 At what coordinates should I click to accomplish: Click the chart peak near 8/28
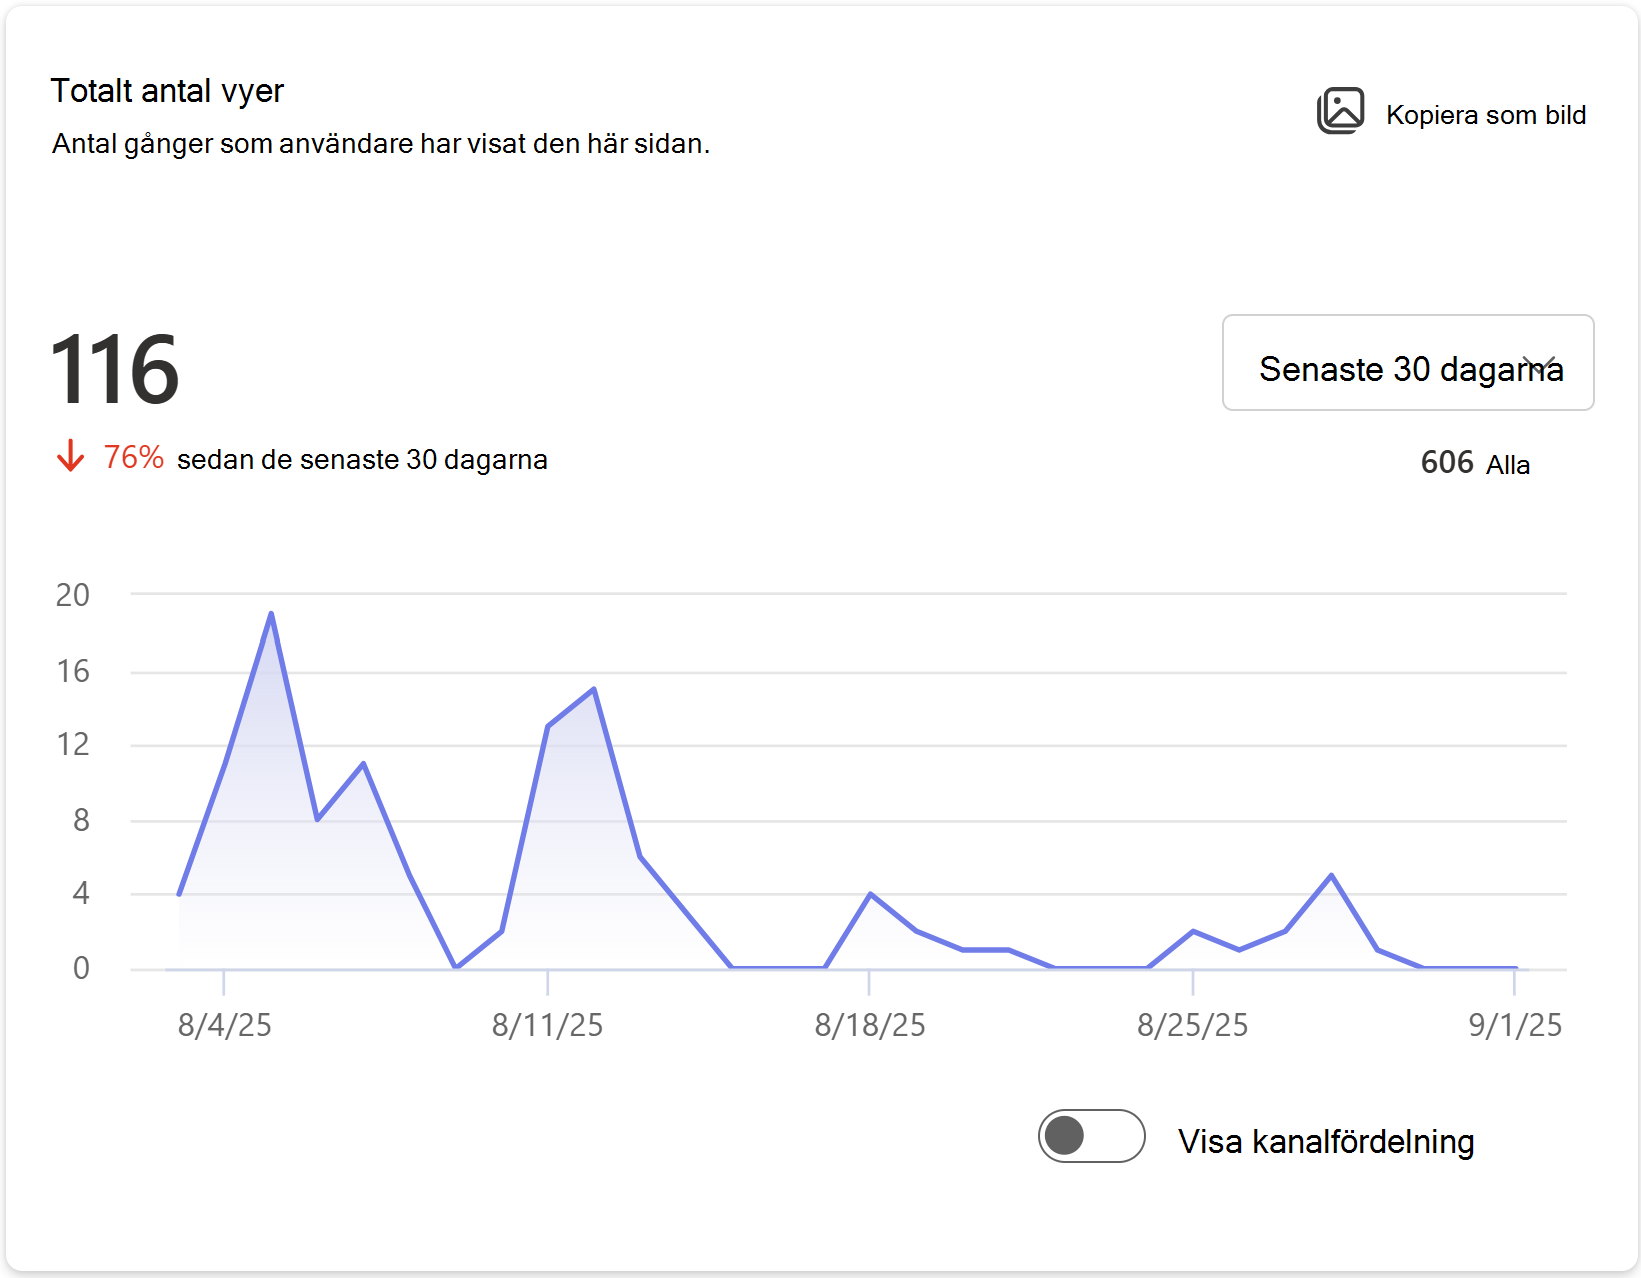coord(1331,875)
